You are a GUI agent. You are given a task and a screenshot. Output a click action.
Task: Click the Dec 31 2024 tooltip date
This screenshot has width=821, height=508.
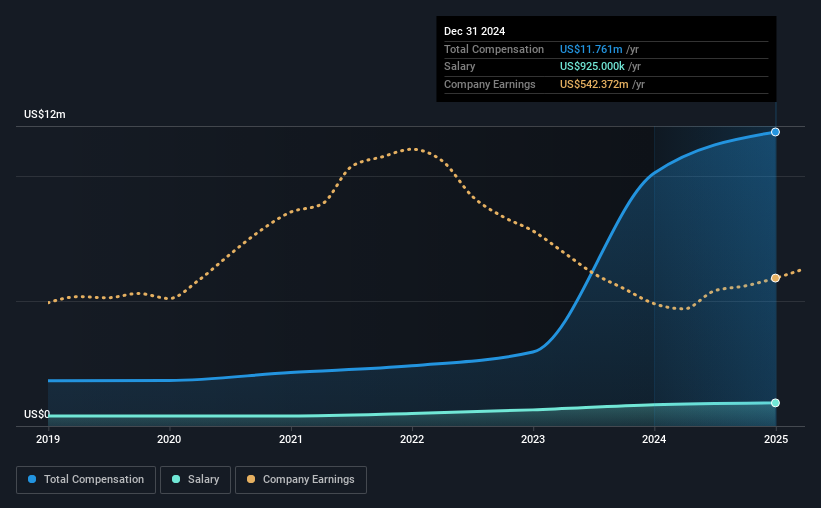click(474, 31)
